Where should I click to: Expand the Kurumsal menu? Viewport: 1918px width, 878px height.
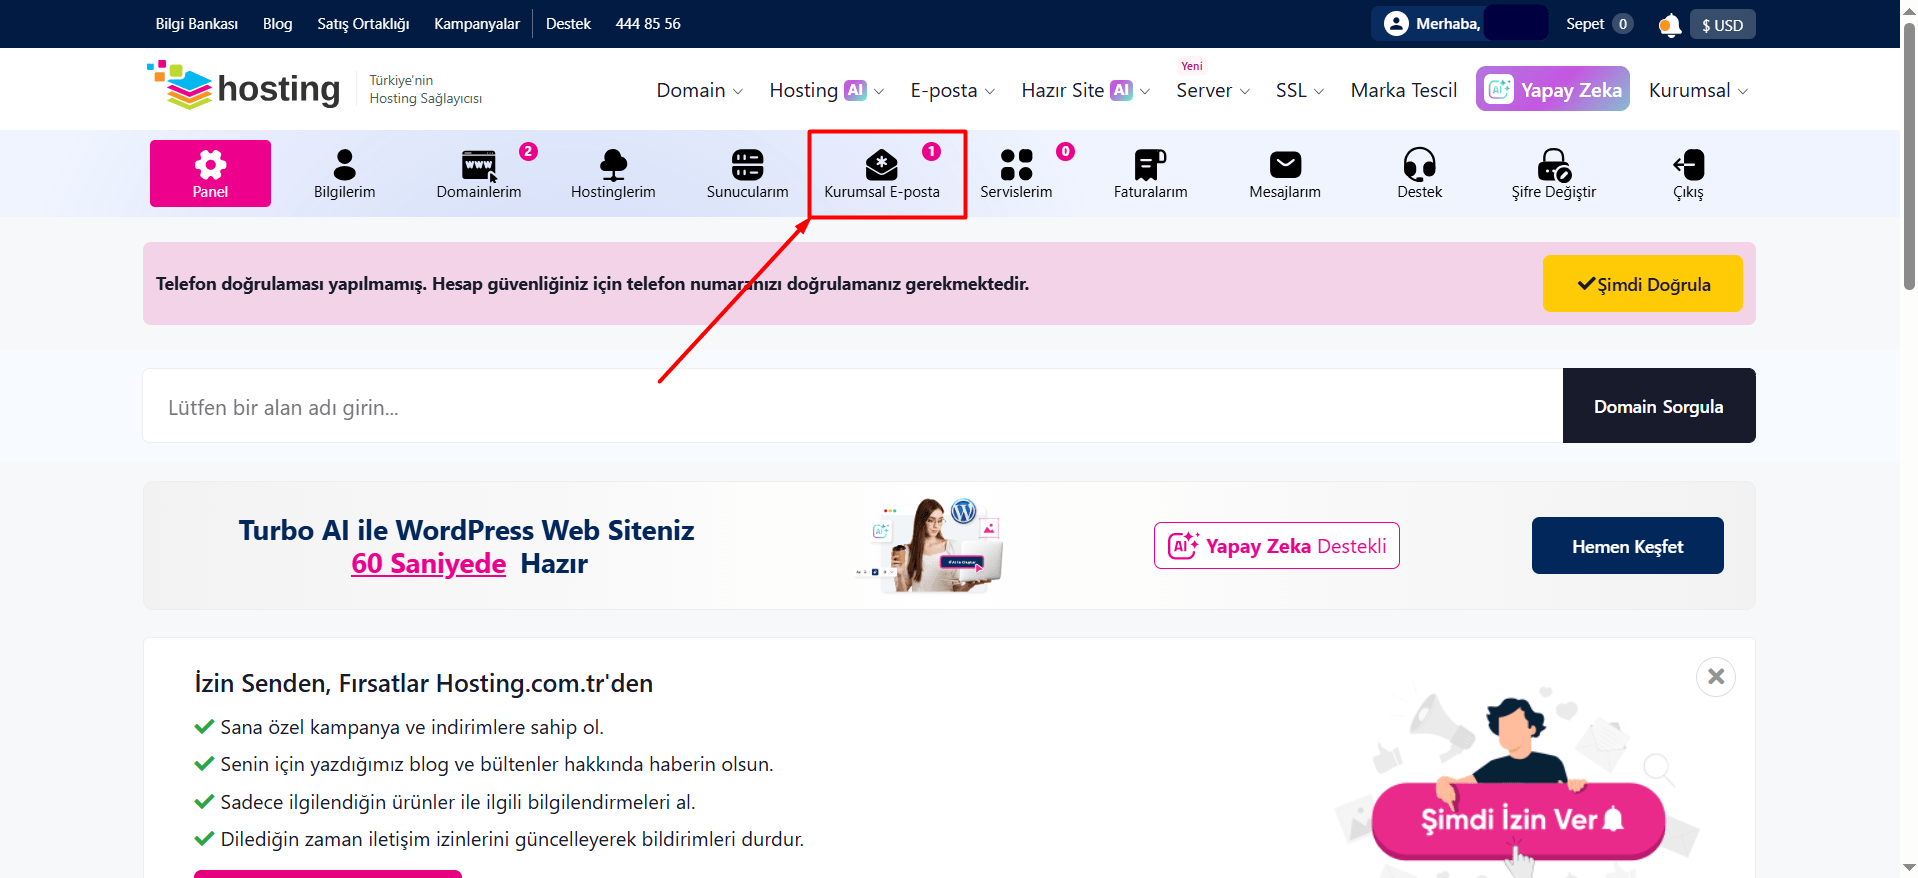point(1698,90)
